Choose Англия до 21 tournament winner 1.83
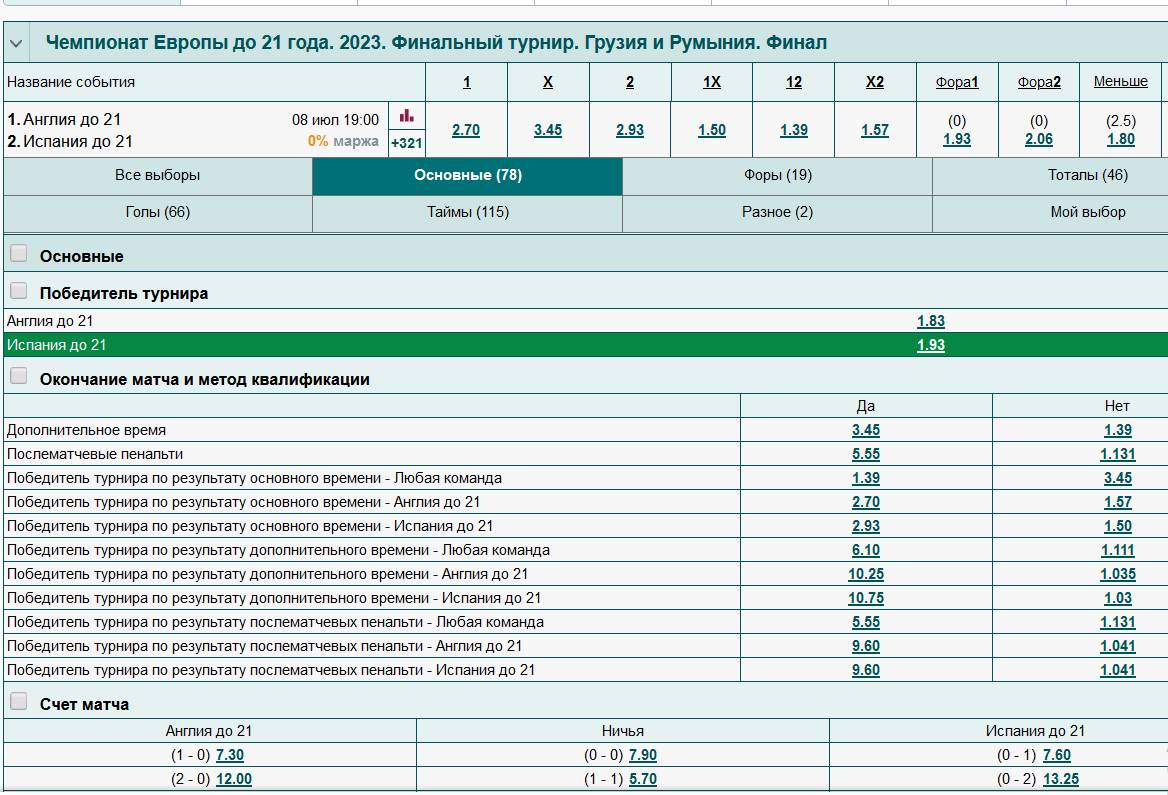This screenshot has width=1168, height=795. click(x=930, y=321)
